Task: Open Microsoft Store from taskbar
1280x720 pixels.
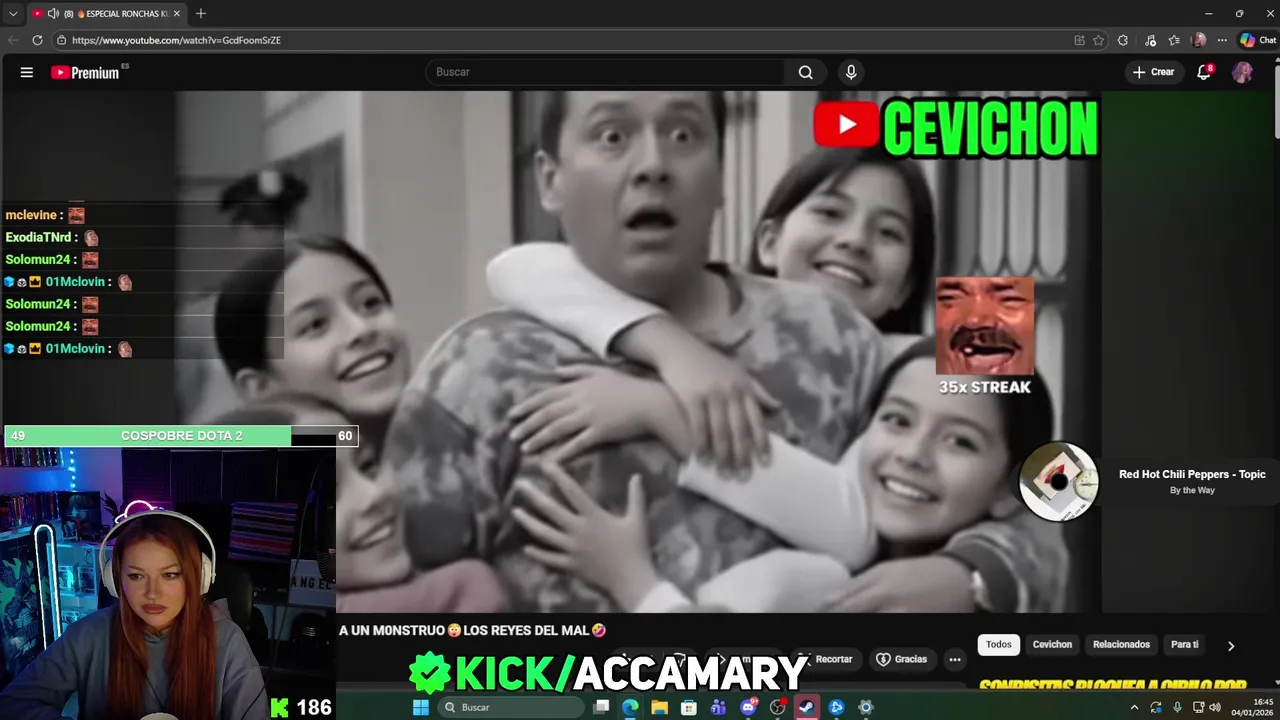Action: tap(689, 707)
